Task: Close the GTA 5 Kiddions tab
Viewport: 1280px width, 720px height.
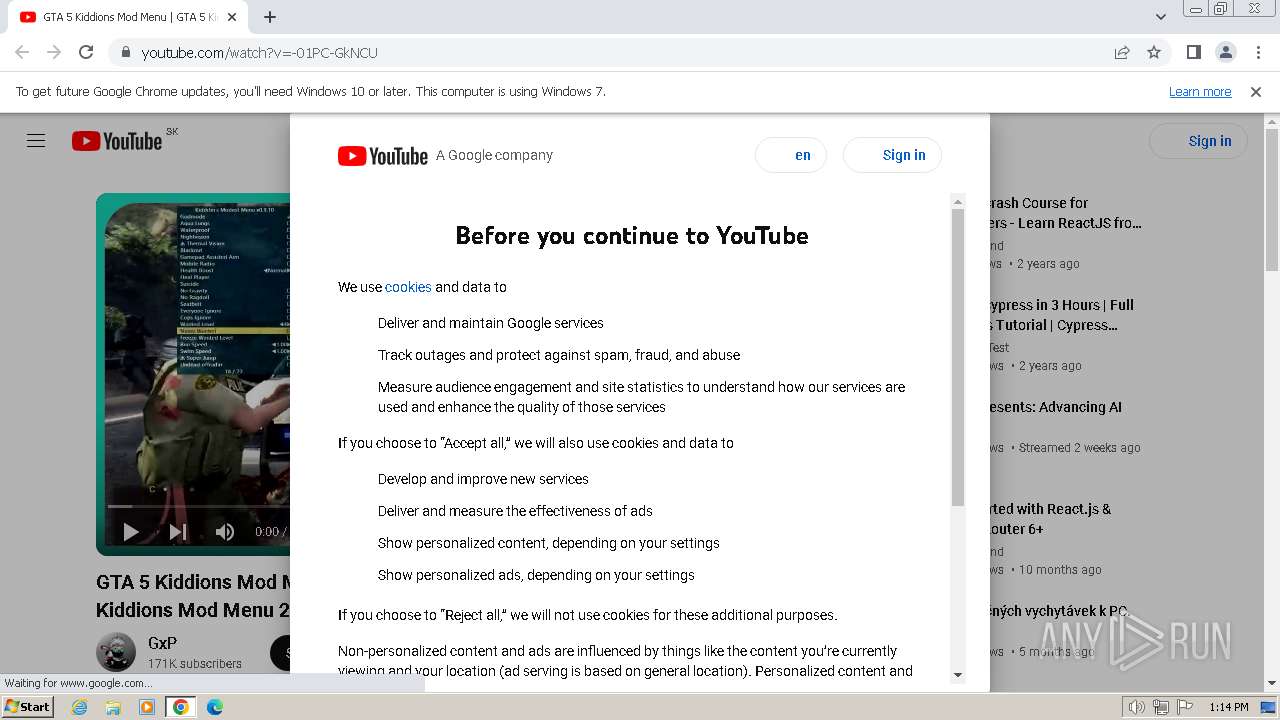Action: pos(232,17)
